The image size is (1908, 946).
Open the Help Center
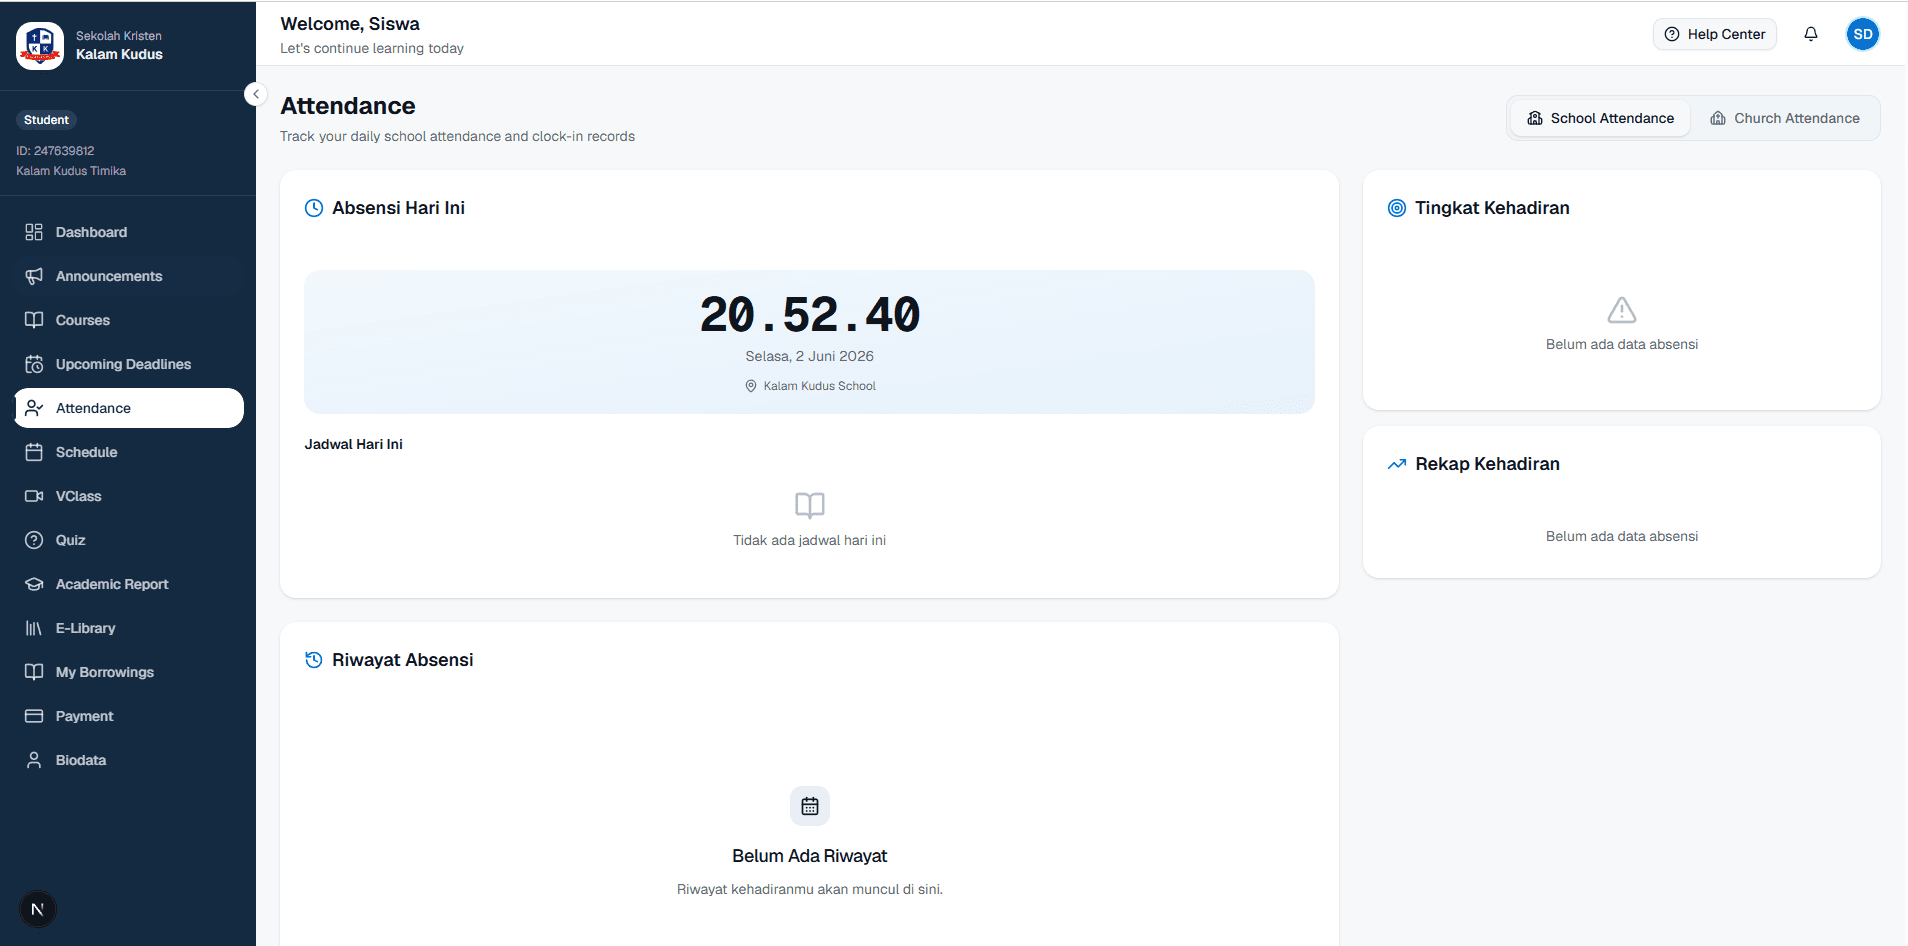point(1714,34)
